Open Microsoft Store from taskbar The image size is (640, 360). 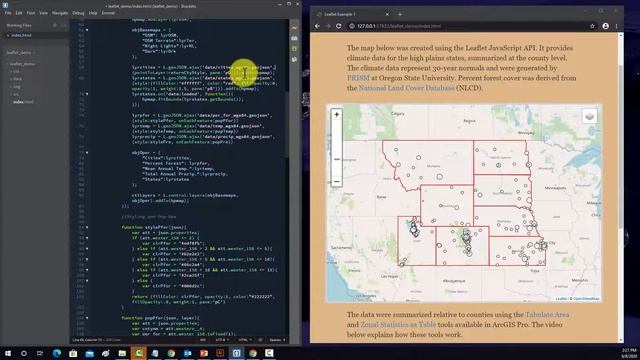click(73, 353)
